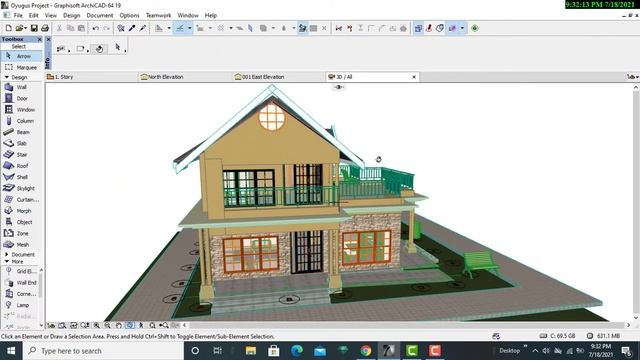This screenshot has width=640, height=360.
Task: Select the Slab tool
Action: click(x=22, y=143)
